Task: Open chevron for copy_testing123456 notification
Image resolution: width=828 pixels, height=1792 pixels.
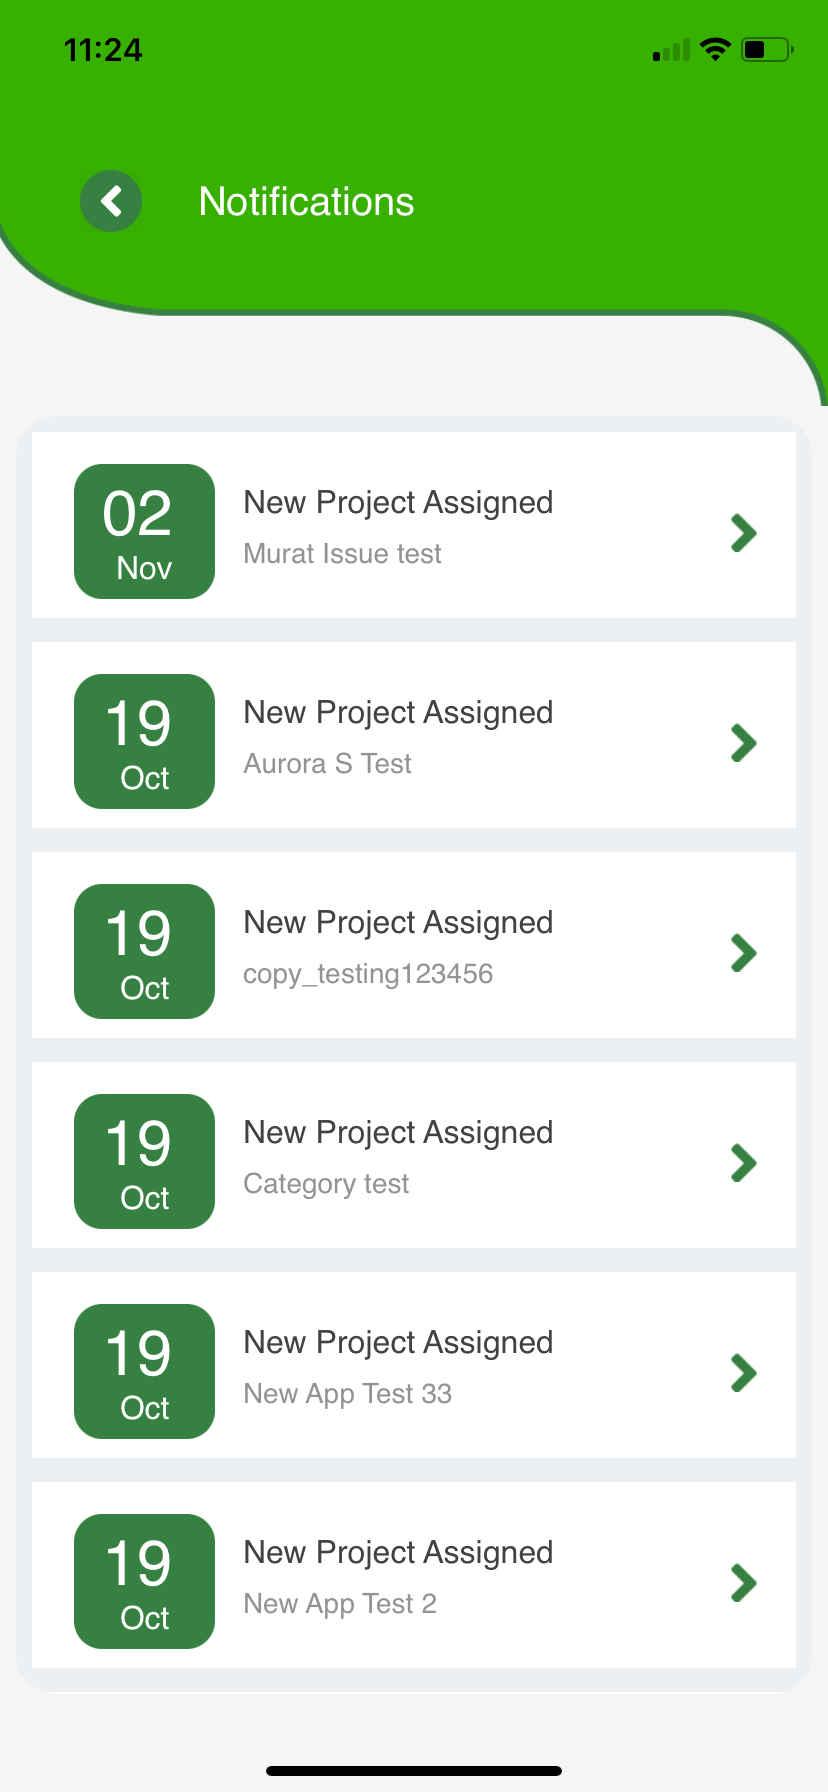Action: (x=743, y=953)
